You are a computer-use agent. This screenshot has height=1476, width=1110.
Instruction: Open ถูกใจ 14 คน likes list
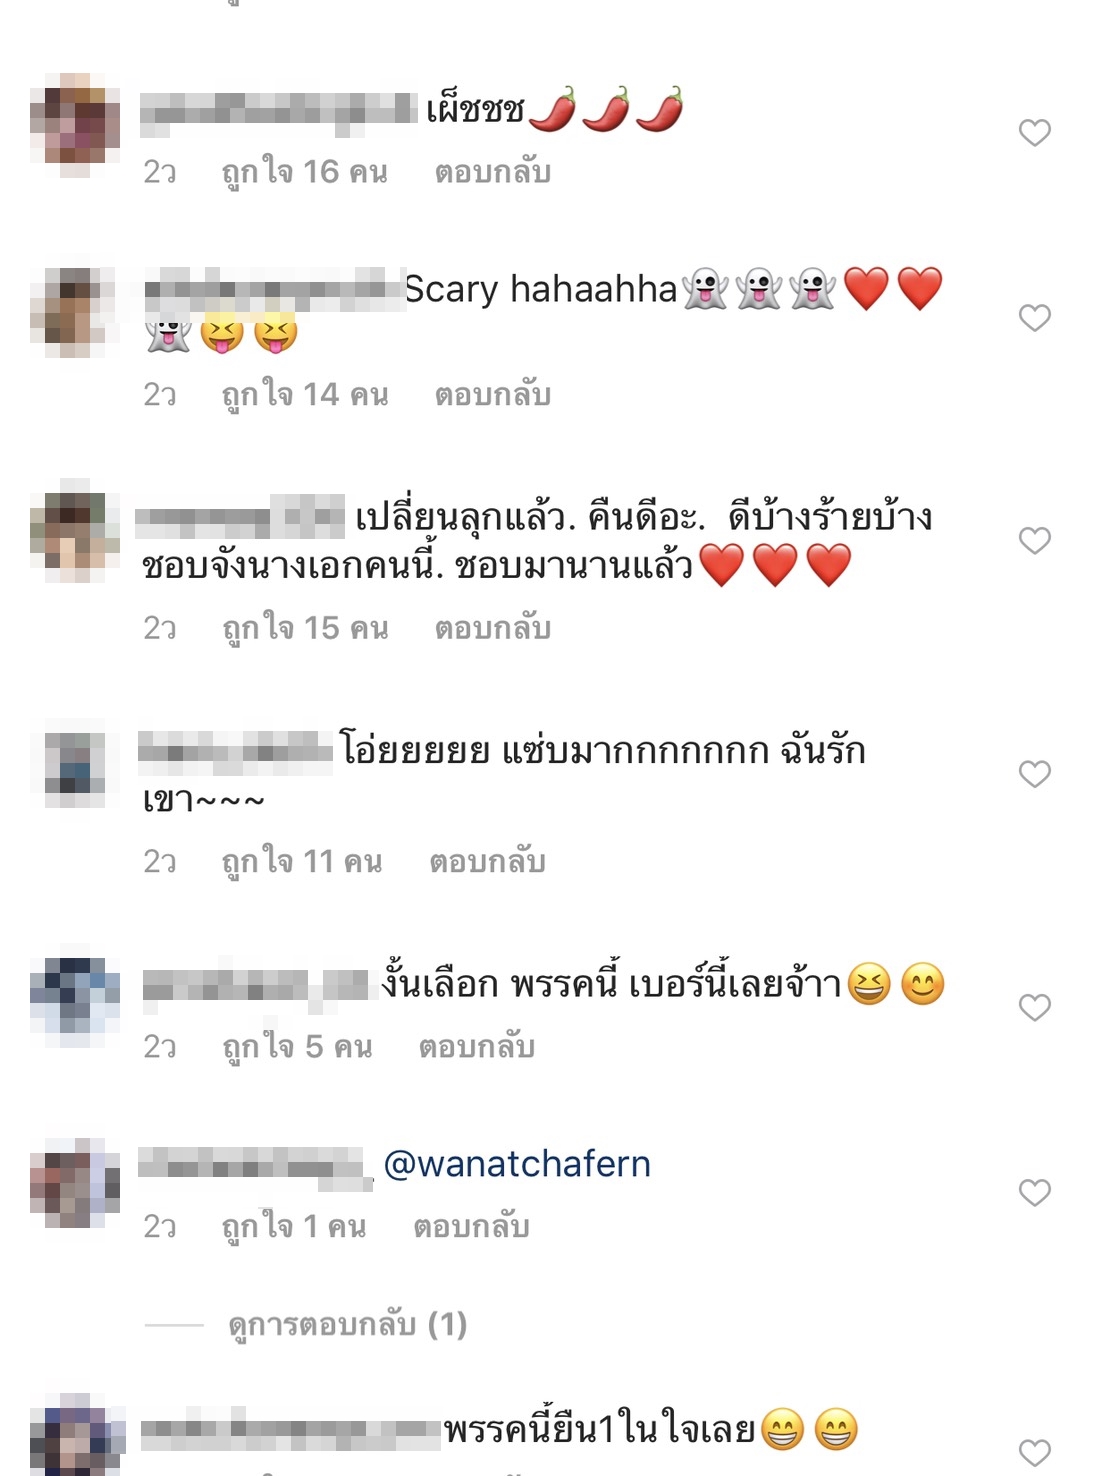[305, 395]
